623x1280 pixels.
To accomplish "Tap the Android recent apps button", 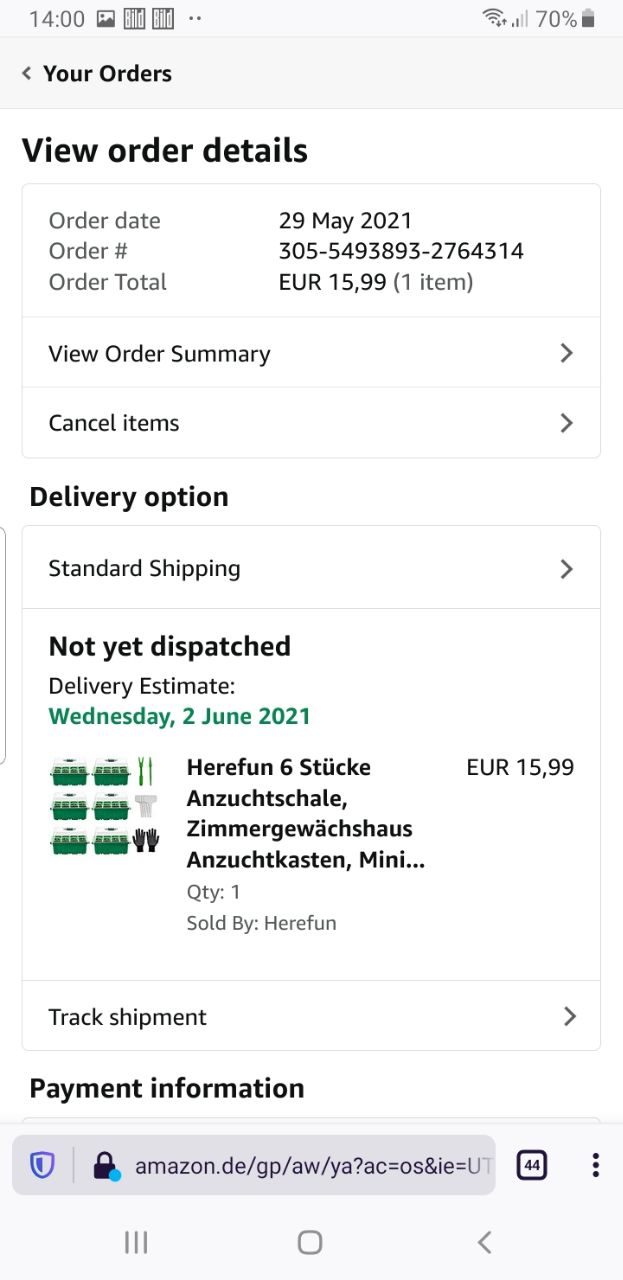I will coord(136,1242).
